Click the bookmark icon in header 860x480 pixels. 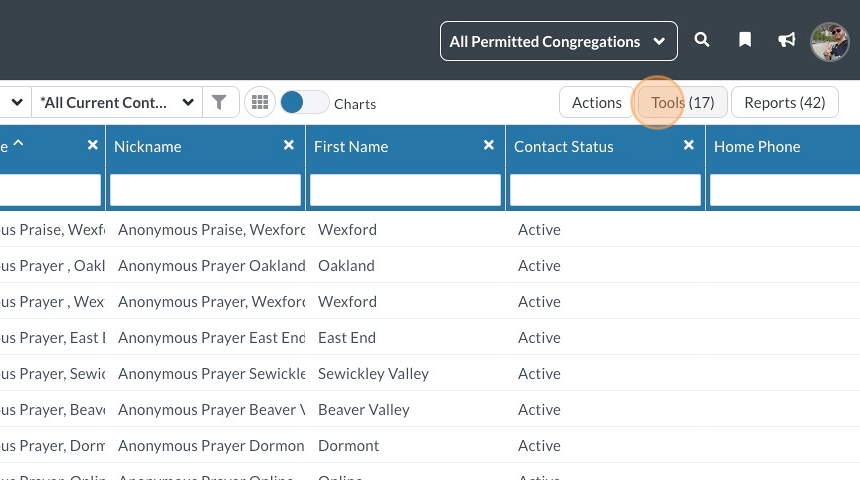click(x=745, y=41)
